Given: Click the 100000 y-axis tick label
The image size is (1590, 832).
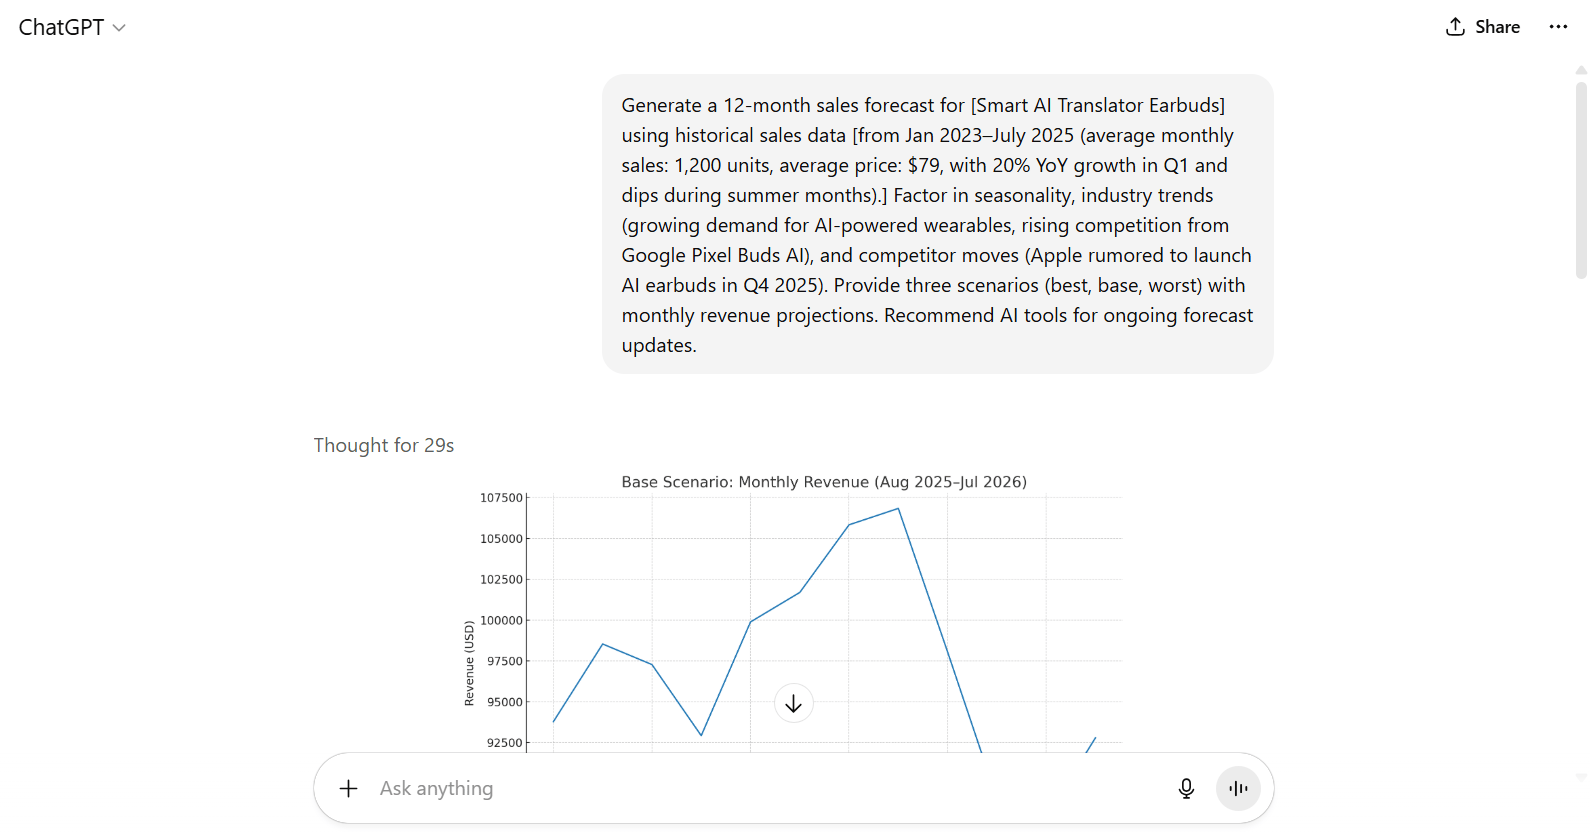Looking at the screenshot, I should click(x=501, y=620).
